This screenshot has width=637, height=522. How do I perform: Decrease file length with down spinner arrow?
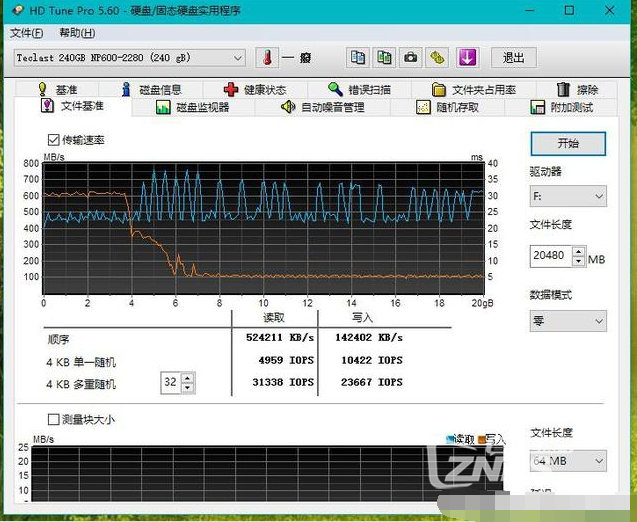pos(578,261)
